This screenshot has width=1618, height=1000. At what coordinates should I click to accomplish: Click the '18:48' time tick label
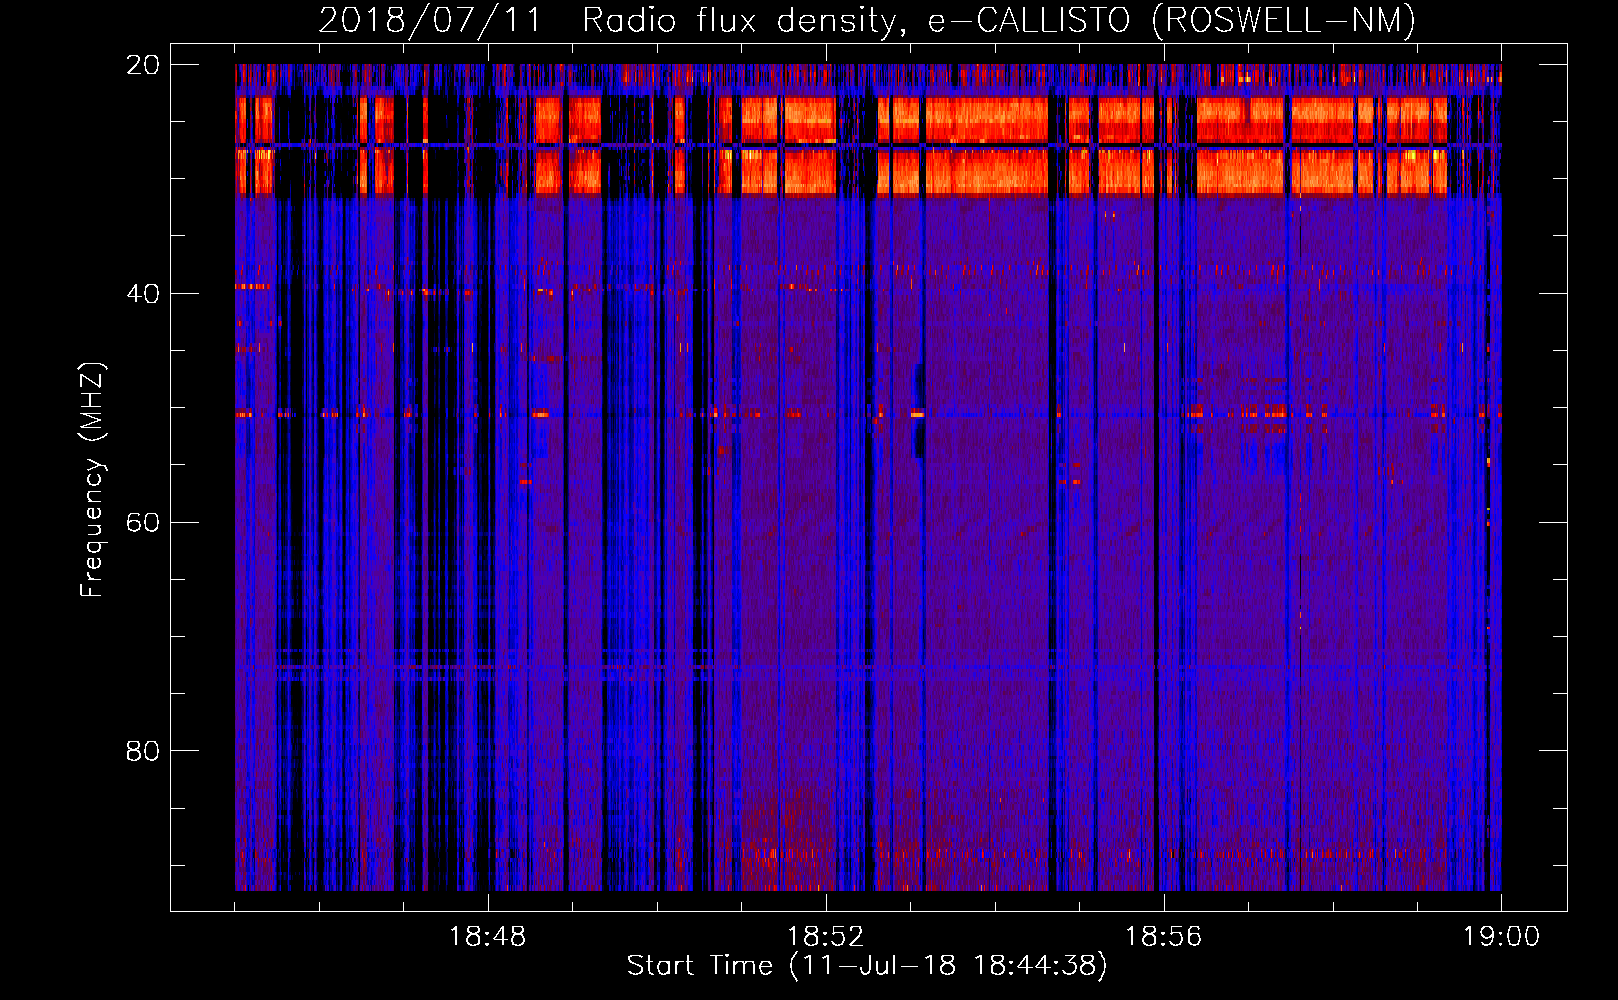coord(487,937)
